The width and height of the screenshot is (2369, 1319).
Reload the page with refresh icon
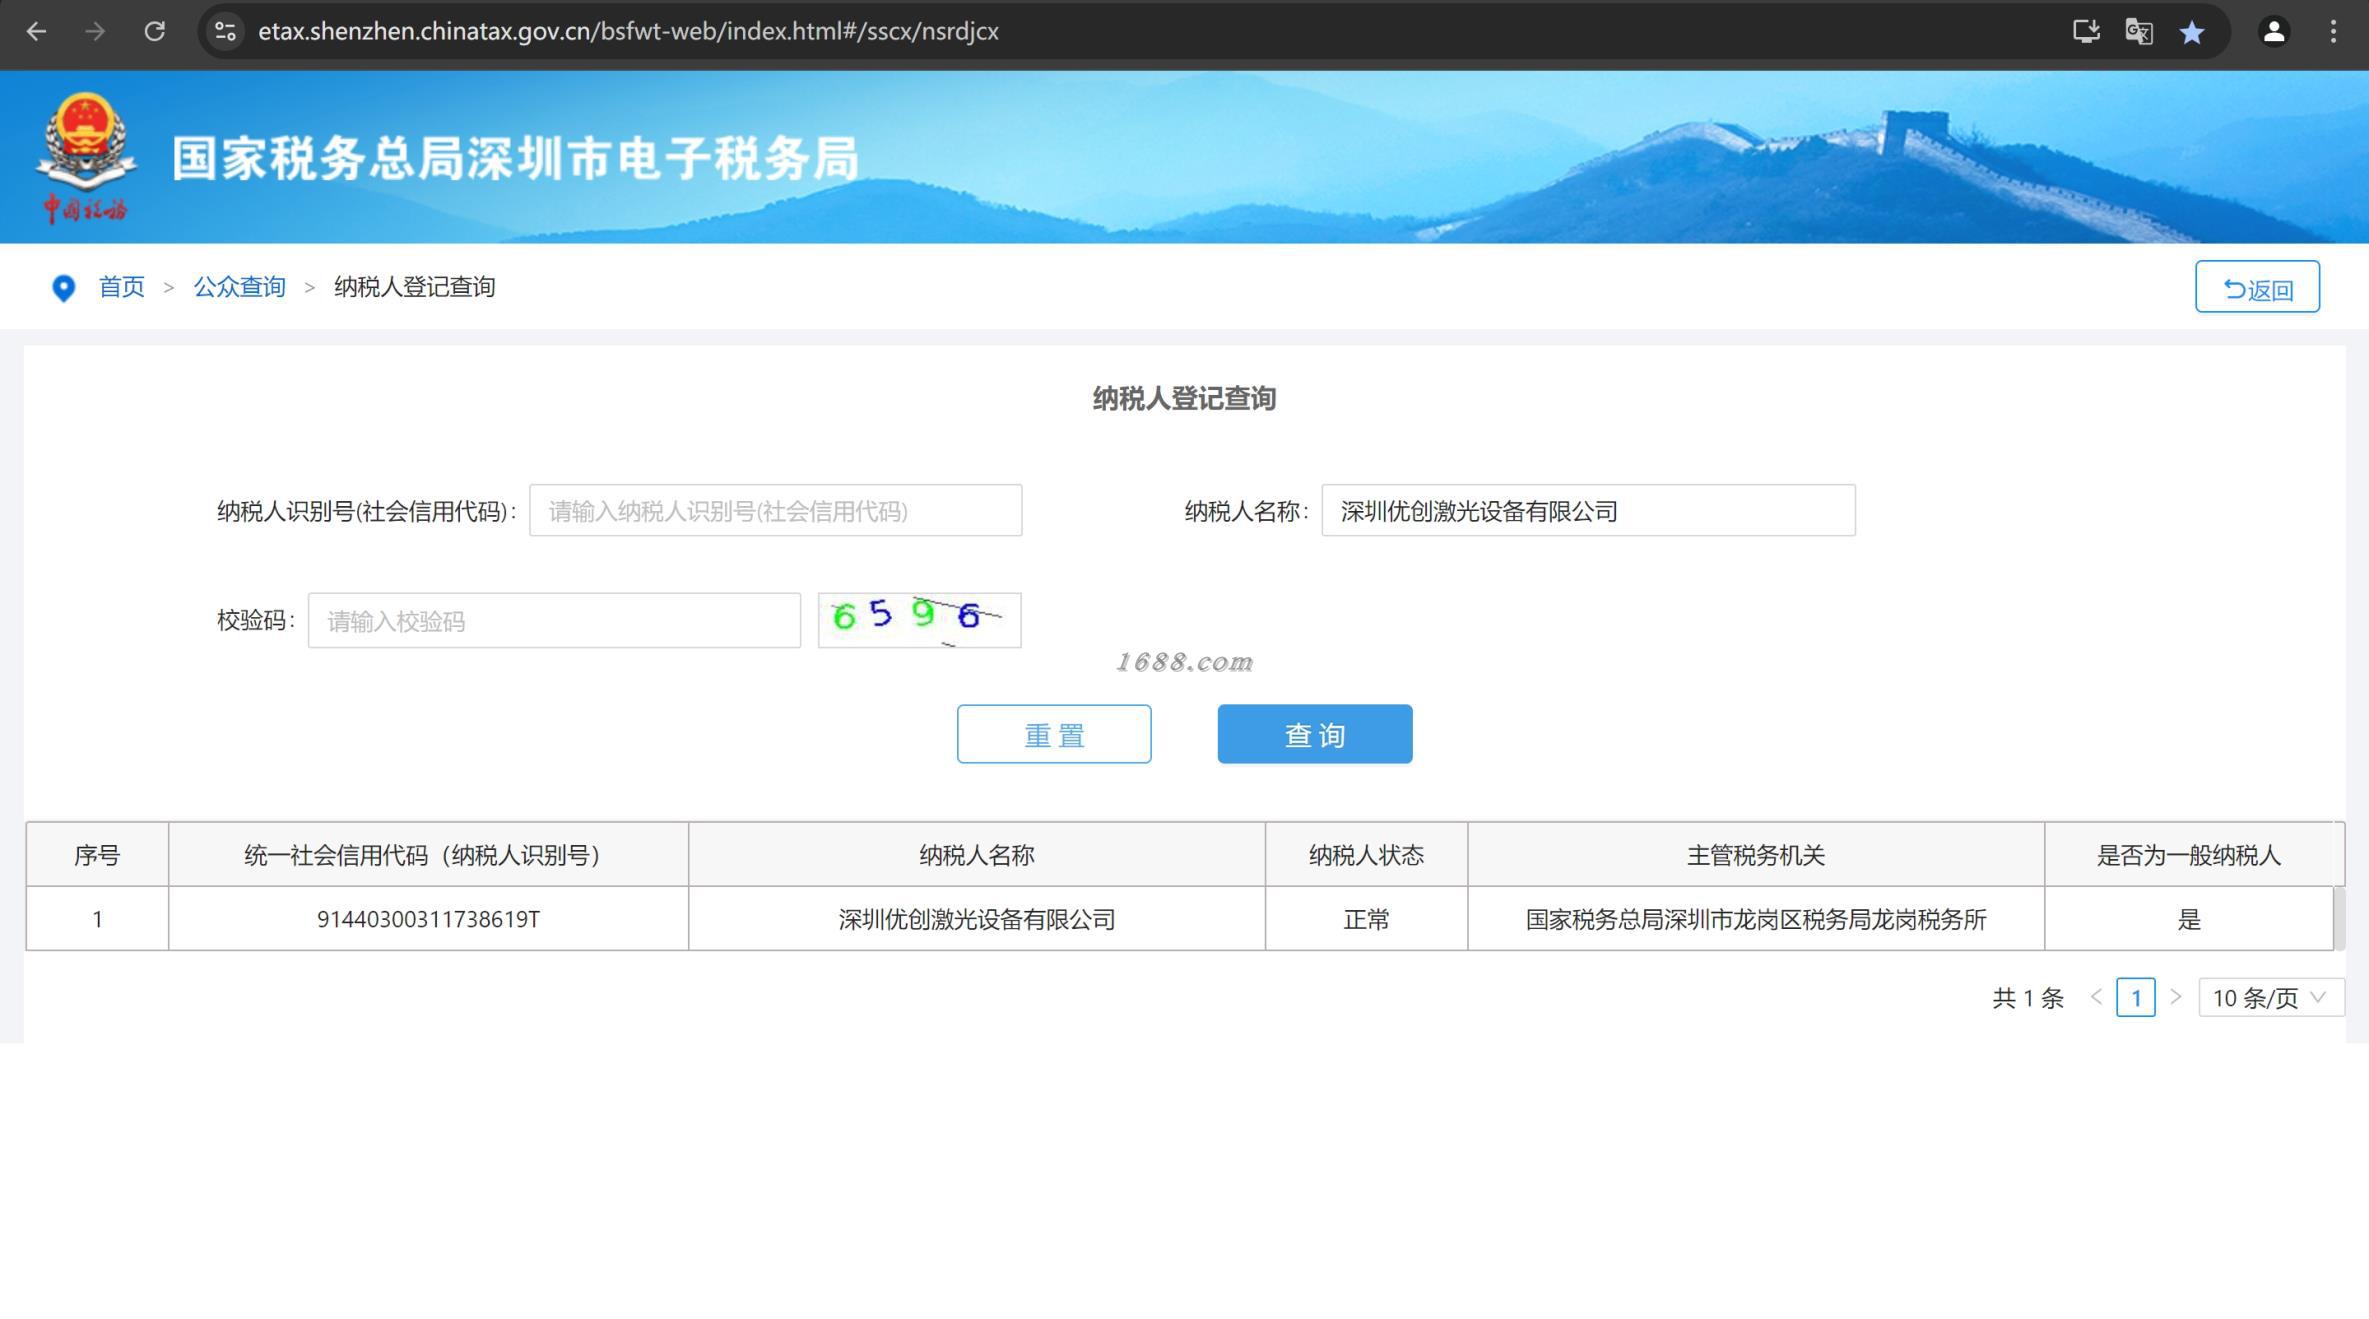click(x=154, y=31)
